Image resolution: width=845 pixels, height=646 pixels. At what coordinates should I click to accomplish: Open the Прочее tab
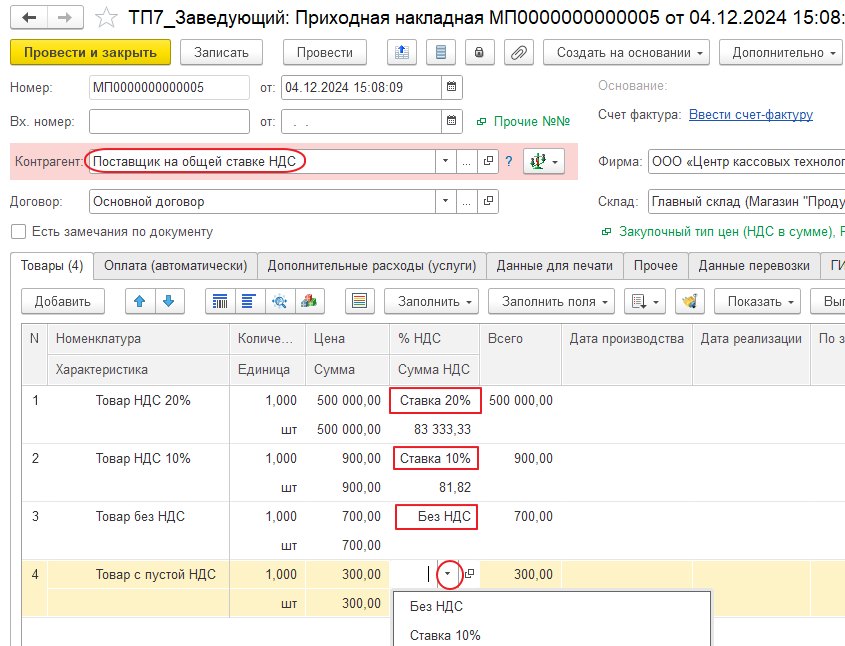coord(656,266)
